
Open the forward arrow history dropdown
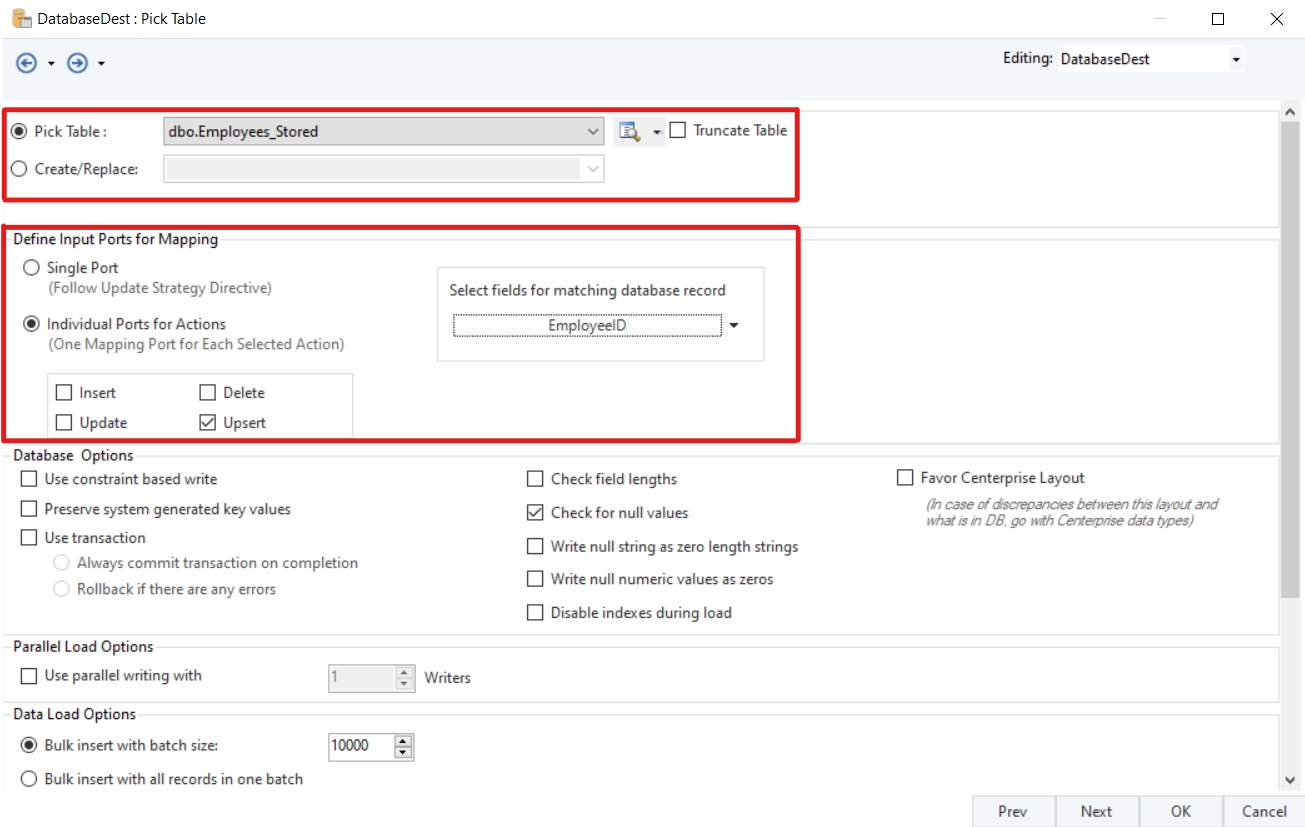coord(101,64)
